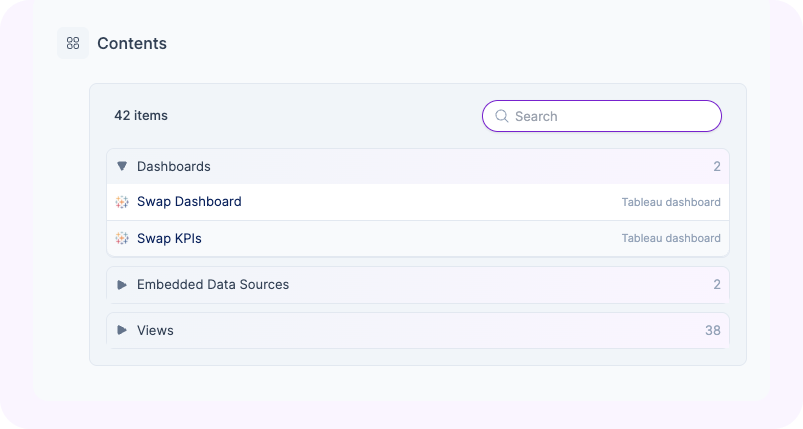This screenshot has height=429, width=803.
Task: Expand the Views section arrow
Action: (122, 330)
